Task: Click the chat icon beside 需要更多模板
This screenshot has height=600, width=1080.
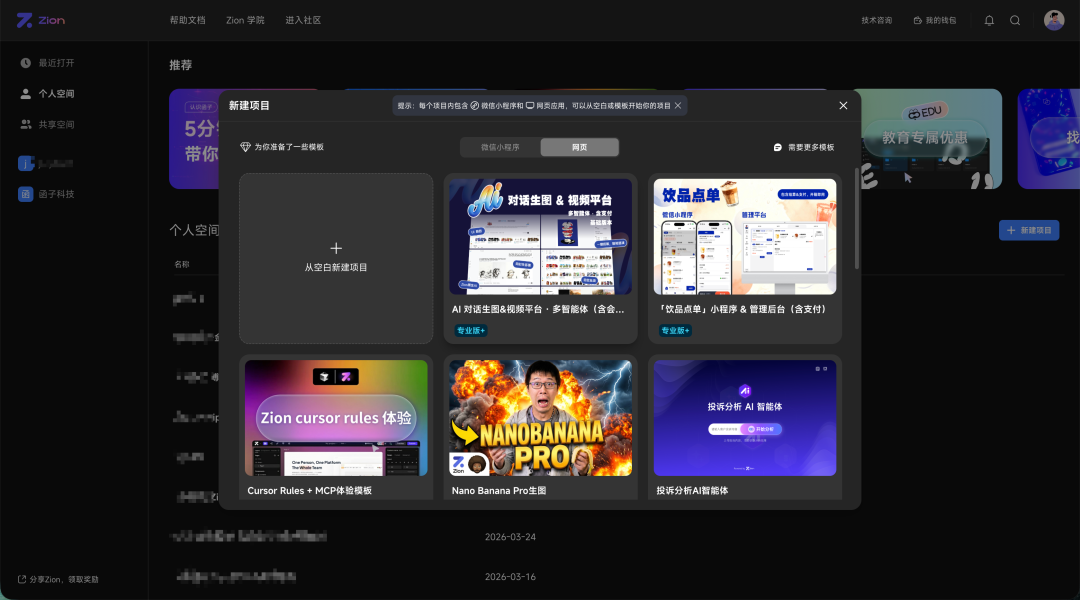Action: coord(778,147)
